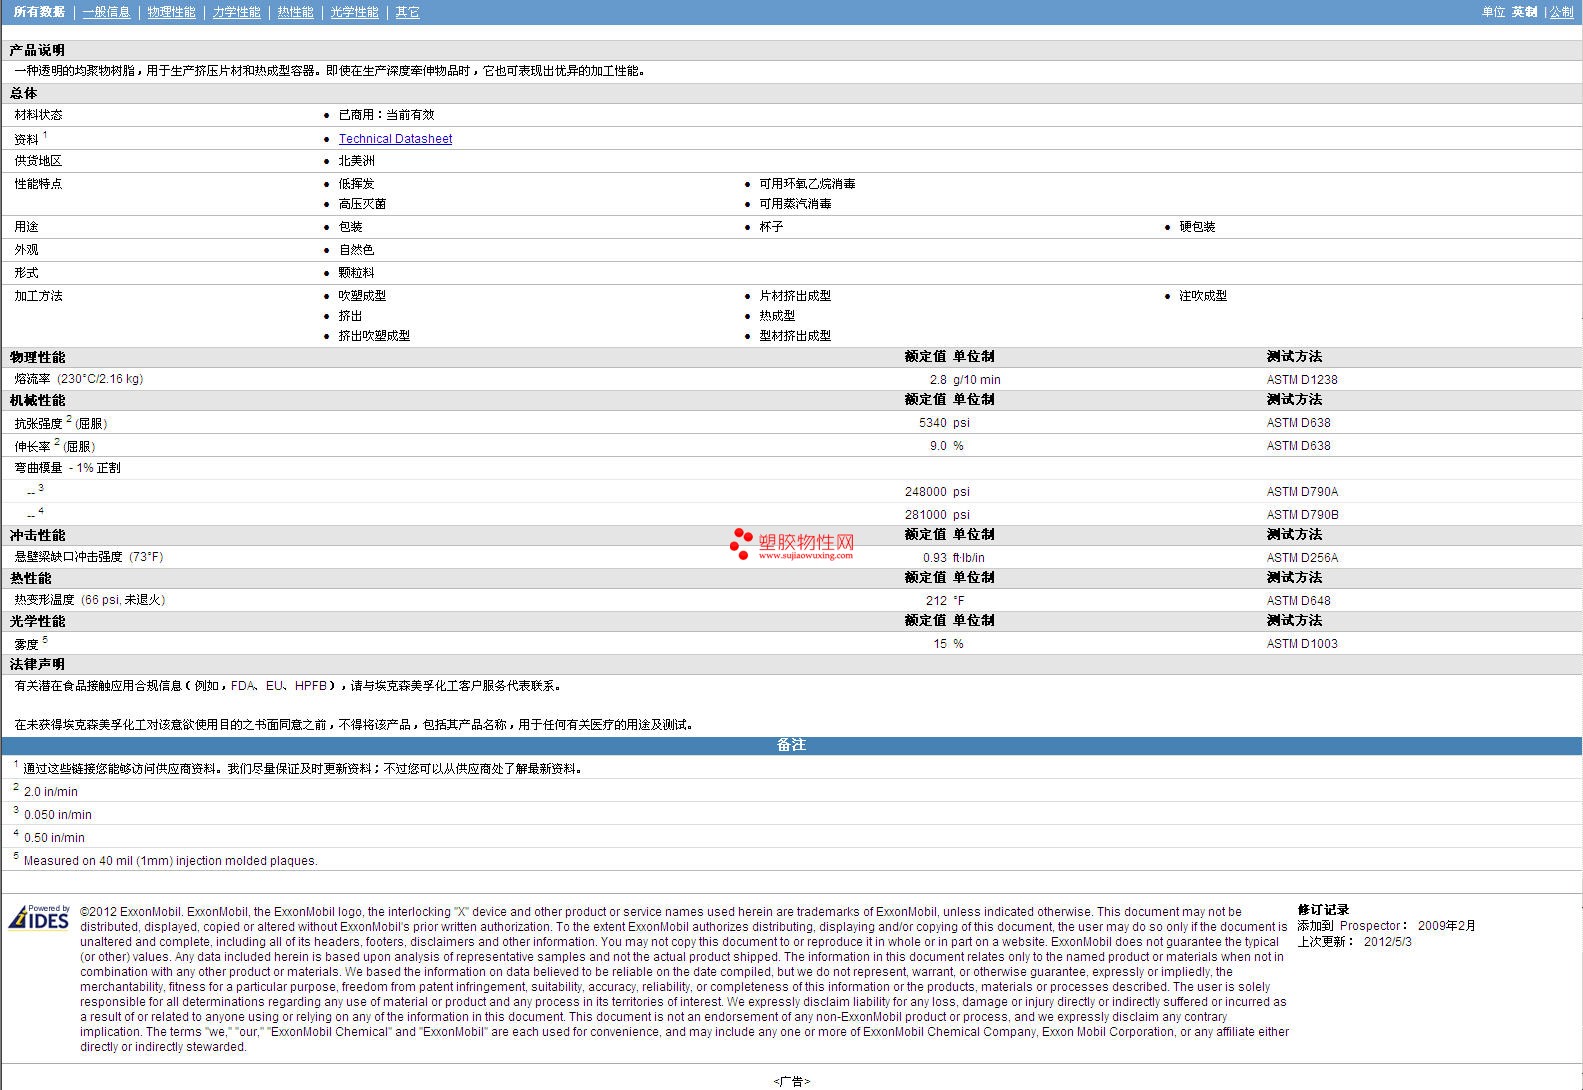Click the 杯子 usage entry
Viewport: 1583px width, 1090px height.
pos(771,227)
